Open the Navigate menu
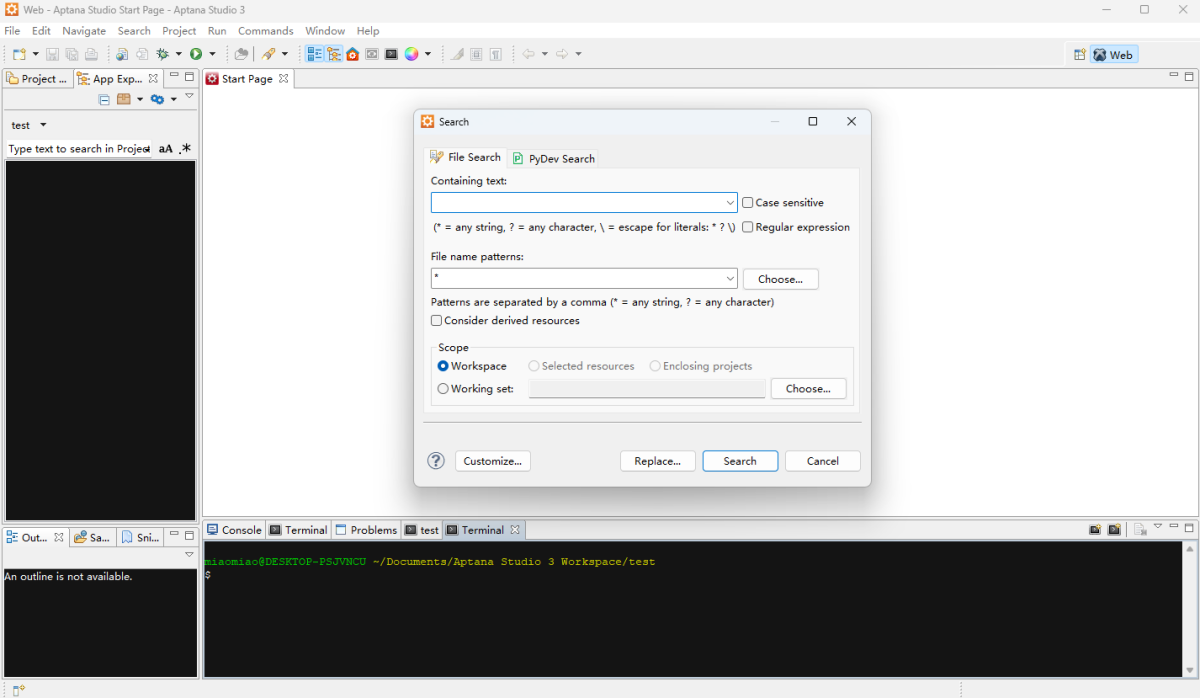 tap(84, 31)
